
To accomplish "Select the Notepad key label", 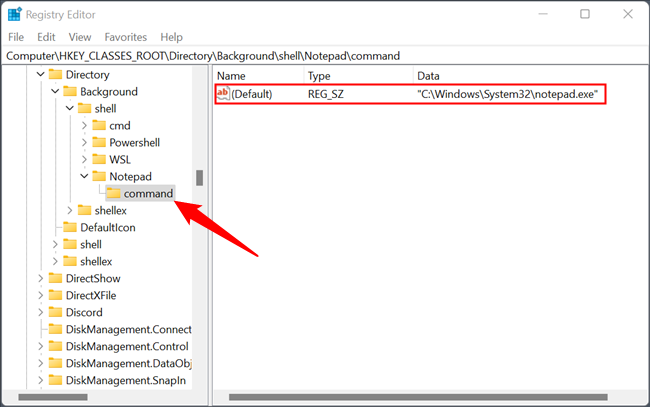I will [130, 177].
